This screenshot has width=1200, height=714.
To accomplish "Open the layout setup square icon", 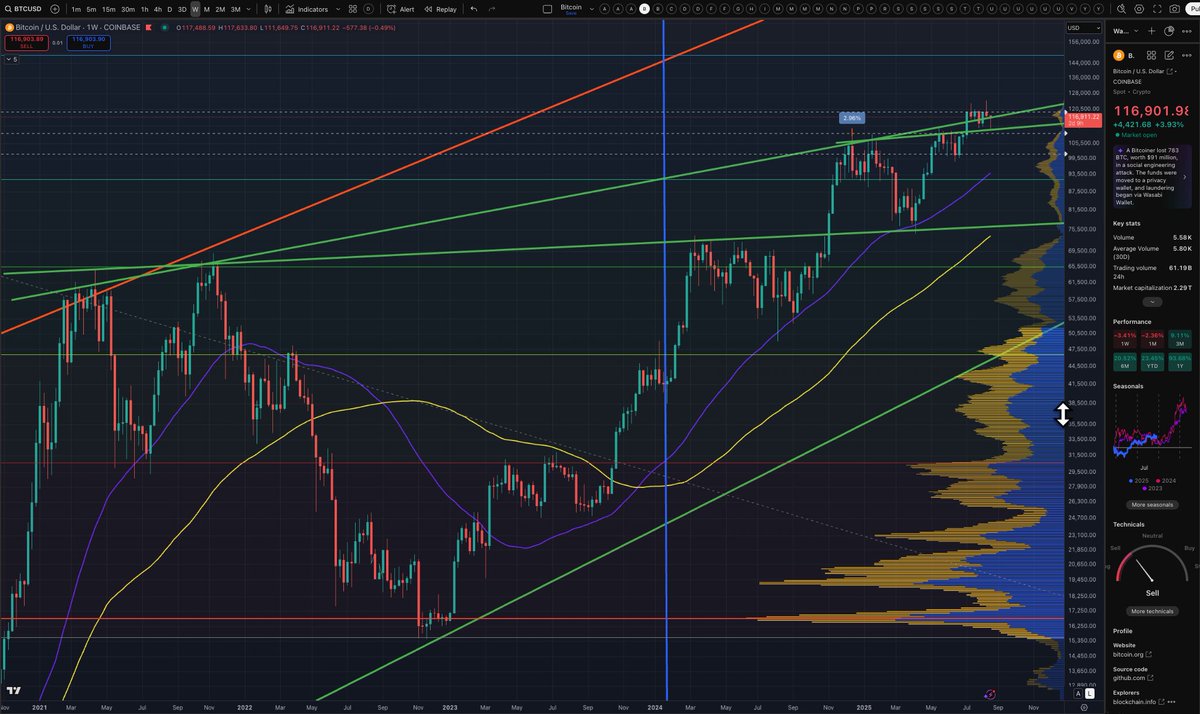I will tap(547, 9).
